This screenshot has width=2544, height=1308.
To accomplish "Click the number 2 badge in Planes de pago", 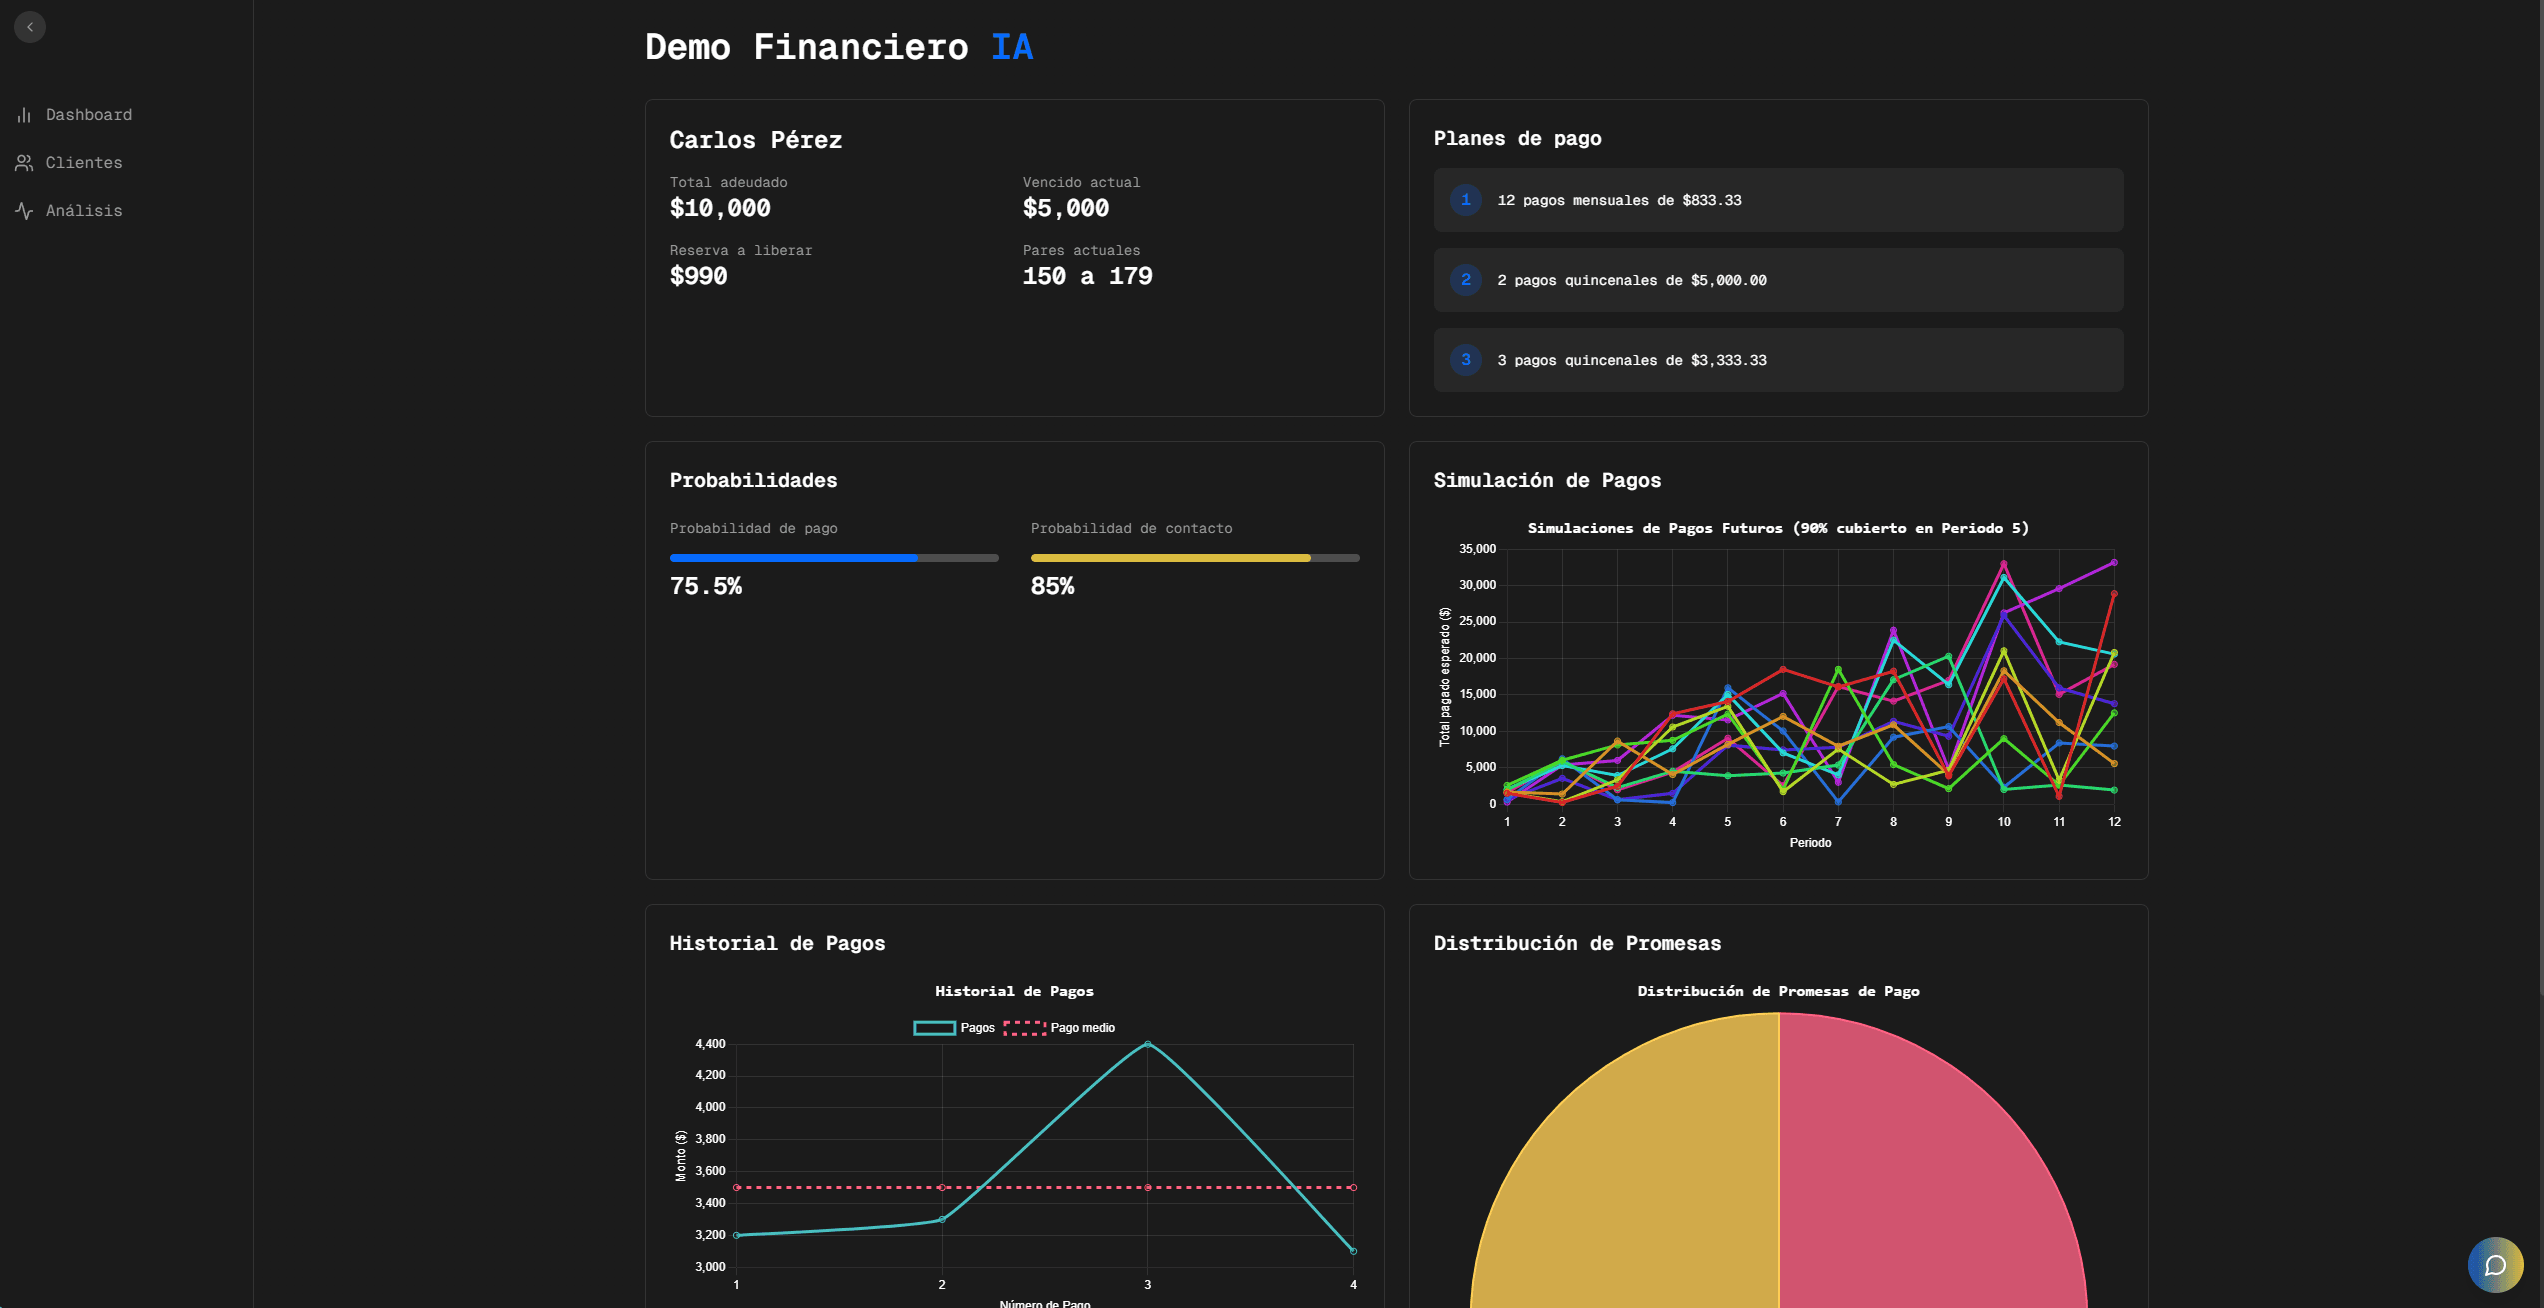I will 1465,280.
